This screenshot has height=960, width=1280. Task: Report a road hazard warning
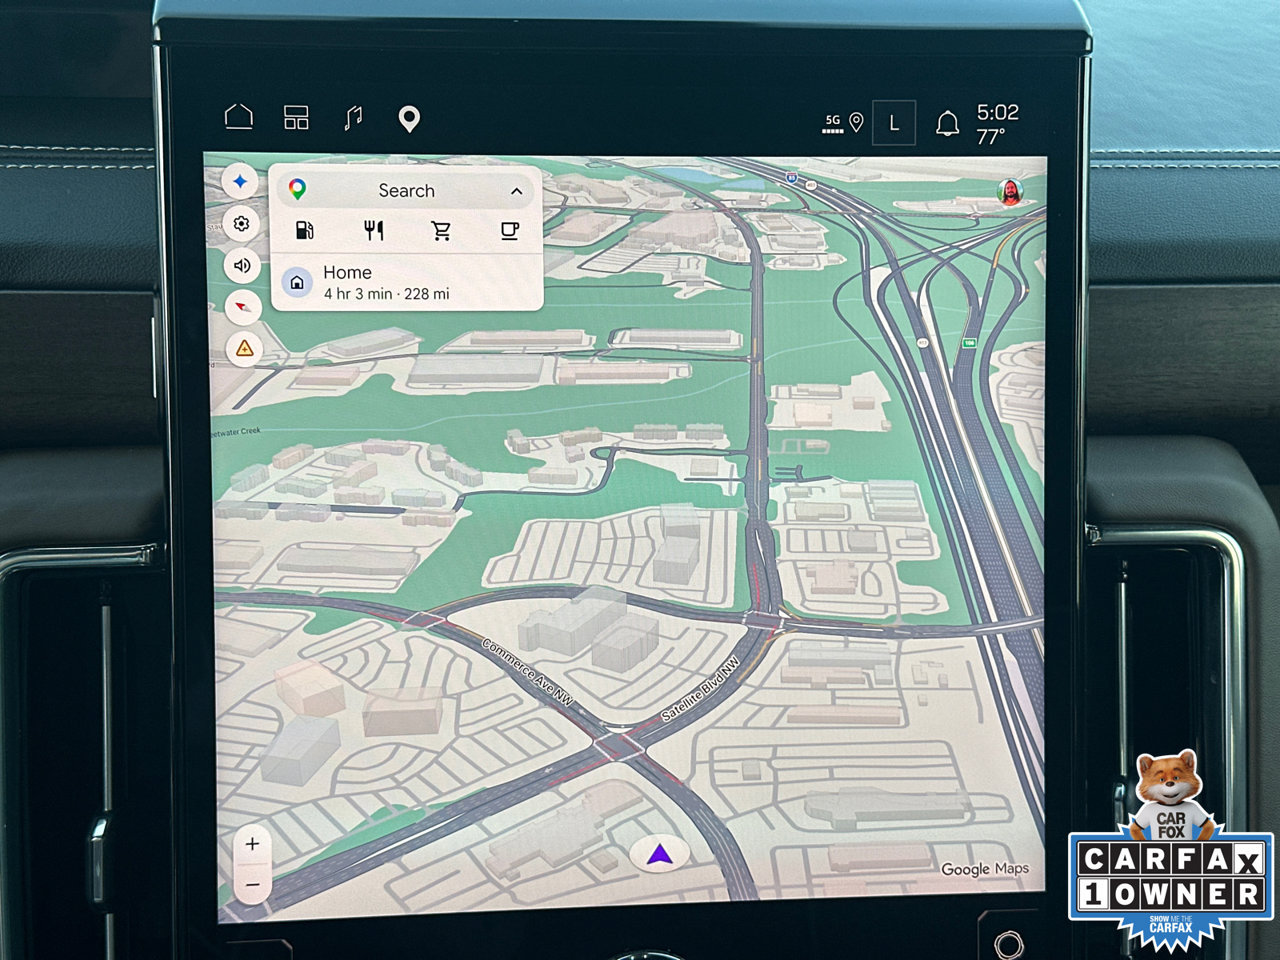pyautogui.click(x=245, y=349)
